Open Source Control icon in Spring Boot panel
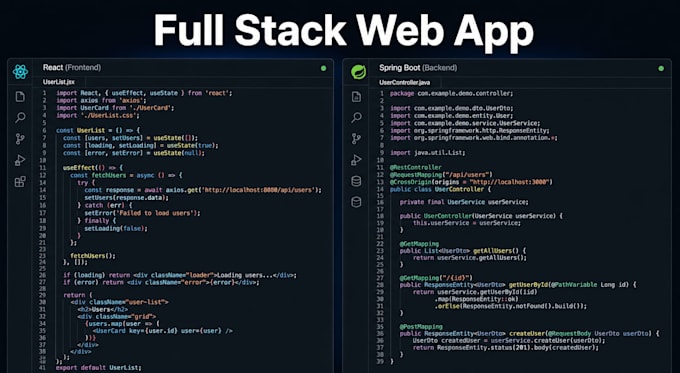The width and height of the screenshot is (680, 373). coord(356,139)
